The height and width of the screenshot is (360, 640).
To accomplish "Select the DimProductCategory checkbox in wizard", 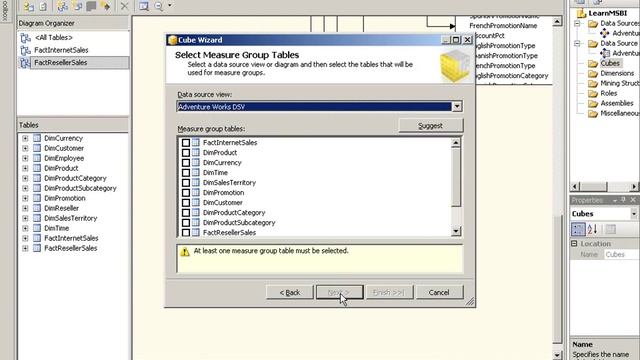I will pos(186,213).
